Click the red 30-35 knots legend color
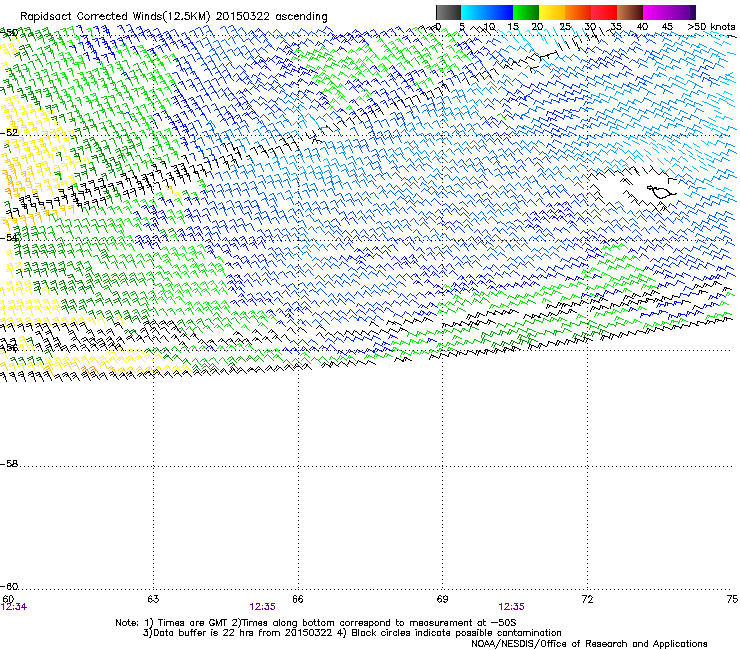The width and height of the screenshot is (740, 650). pos(604,12)
